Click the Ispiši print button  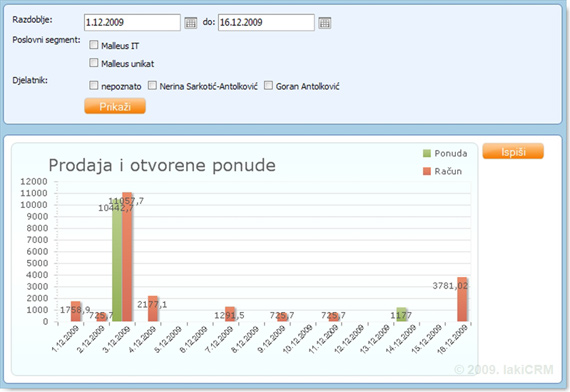tap(513, 151)
